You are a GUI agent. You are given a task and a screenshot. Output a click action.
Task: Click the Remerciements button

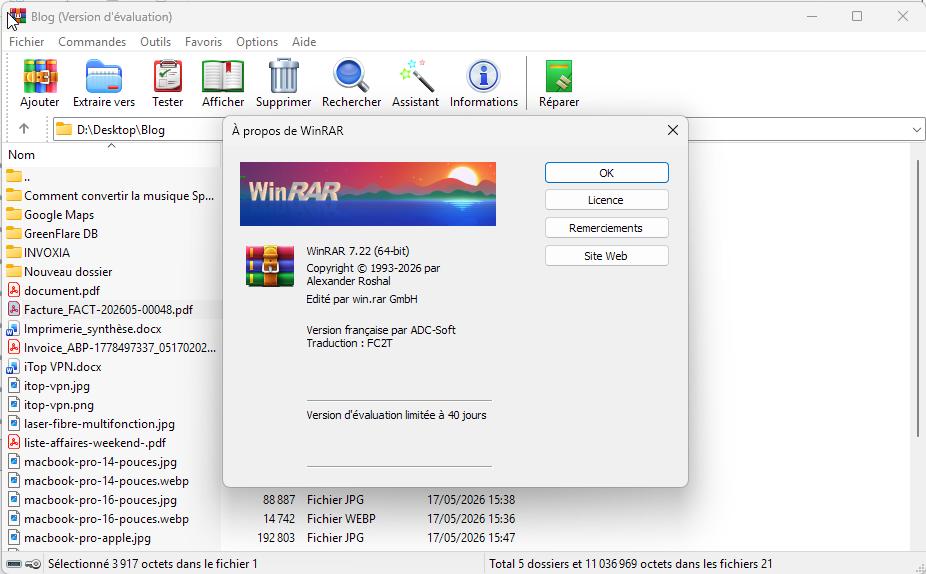[607, 228]
